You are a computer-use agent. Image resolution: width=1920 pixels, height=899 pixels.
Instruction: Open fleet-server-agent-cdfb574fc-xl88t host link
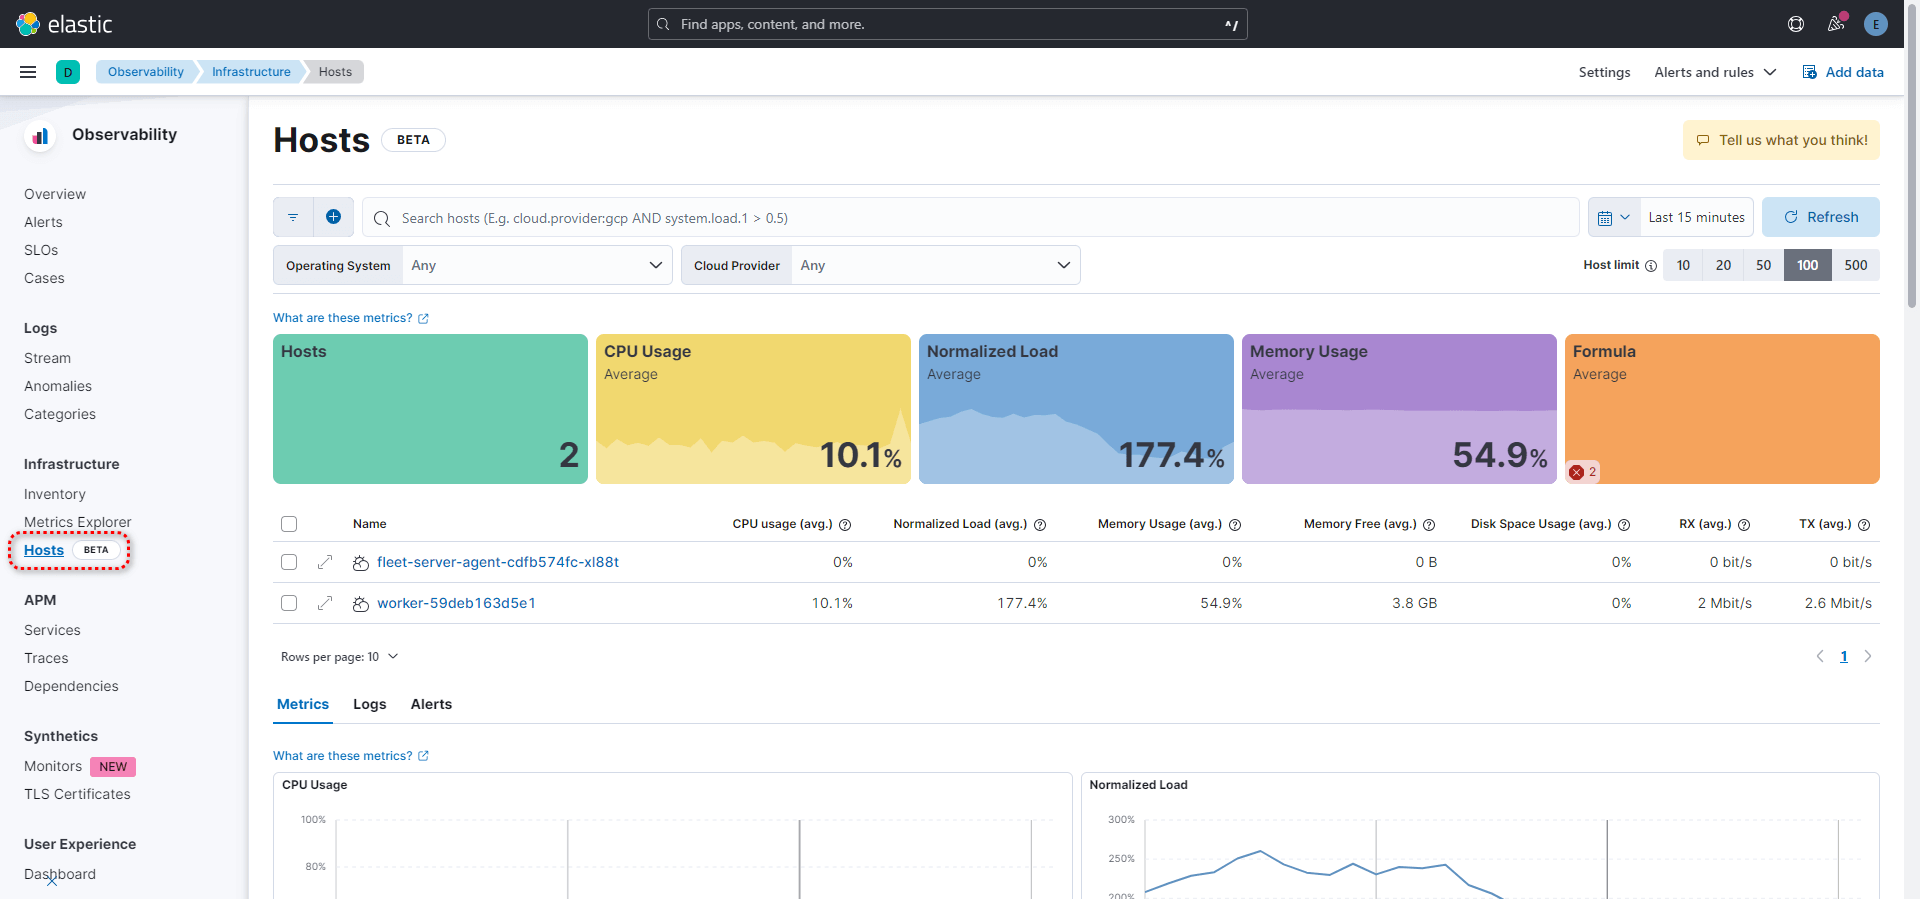[x=498, y=562]
